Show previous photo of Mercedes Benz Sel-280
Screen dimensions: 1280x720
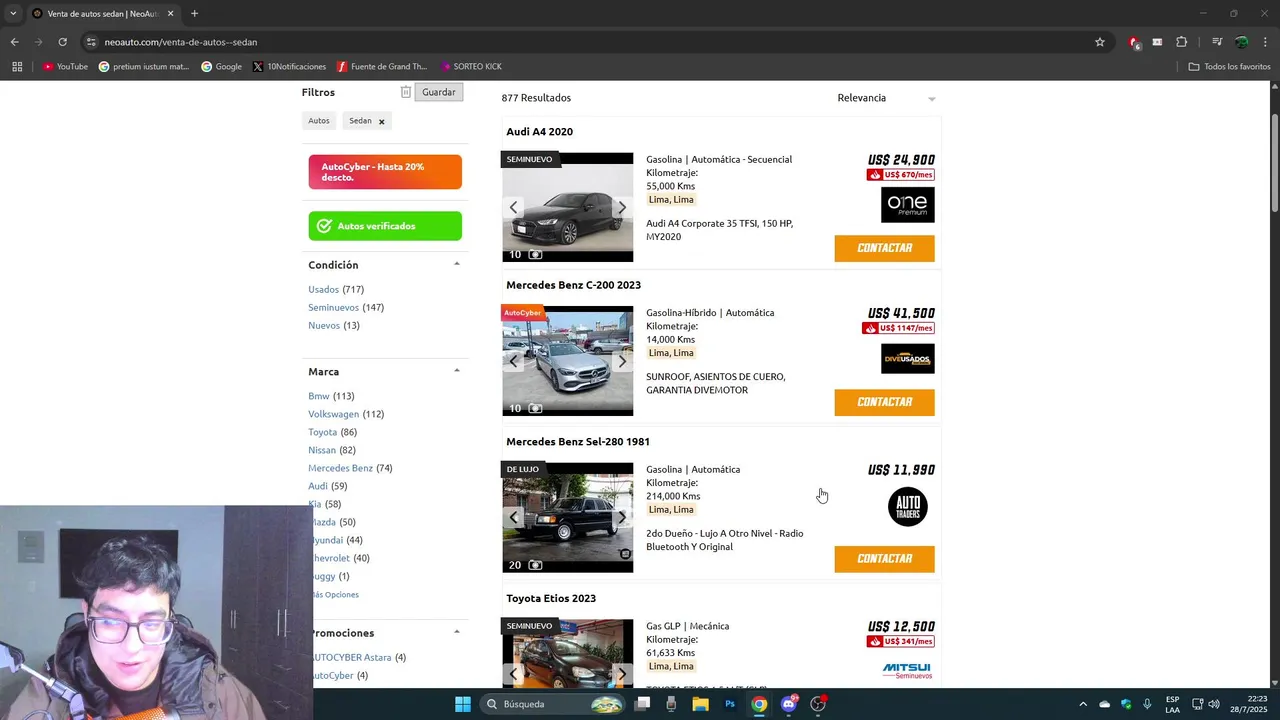pos(514,517)
